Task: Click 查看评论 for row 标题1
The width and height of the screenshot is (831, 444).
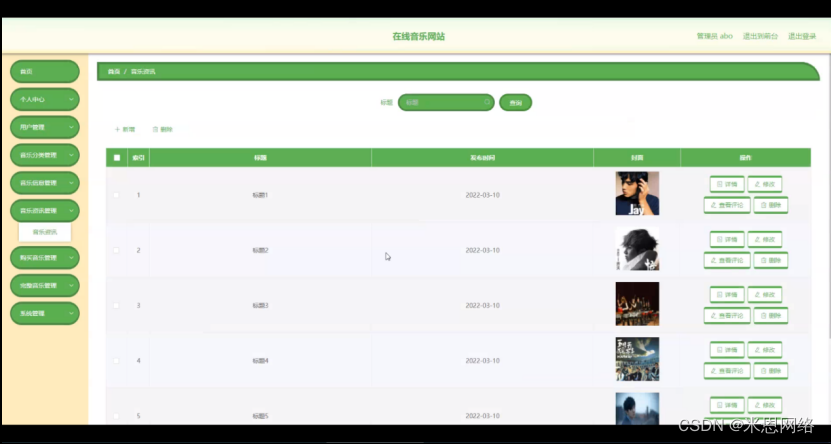Action: [x=727, y=205]
